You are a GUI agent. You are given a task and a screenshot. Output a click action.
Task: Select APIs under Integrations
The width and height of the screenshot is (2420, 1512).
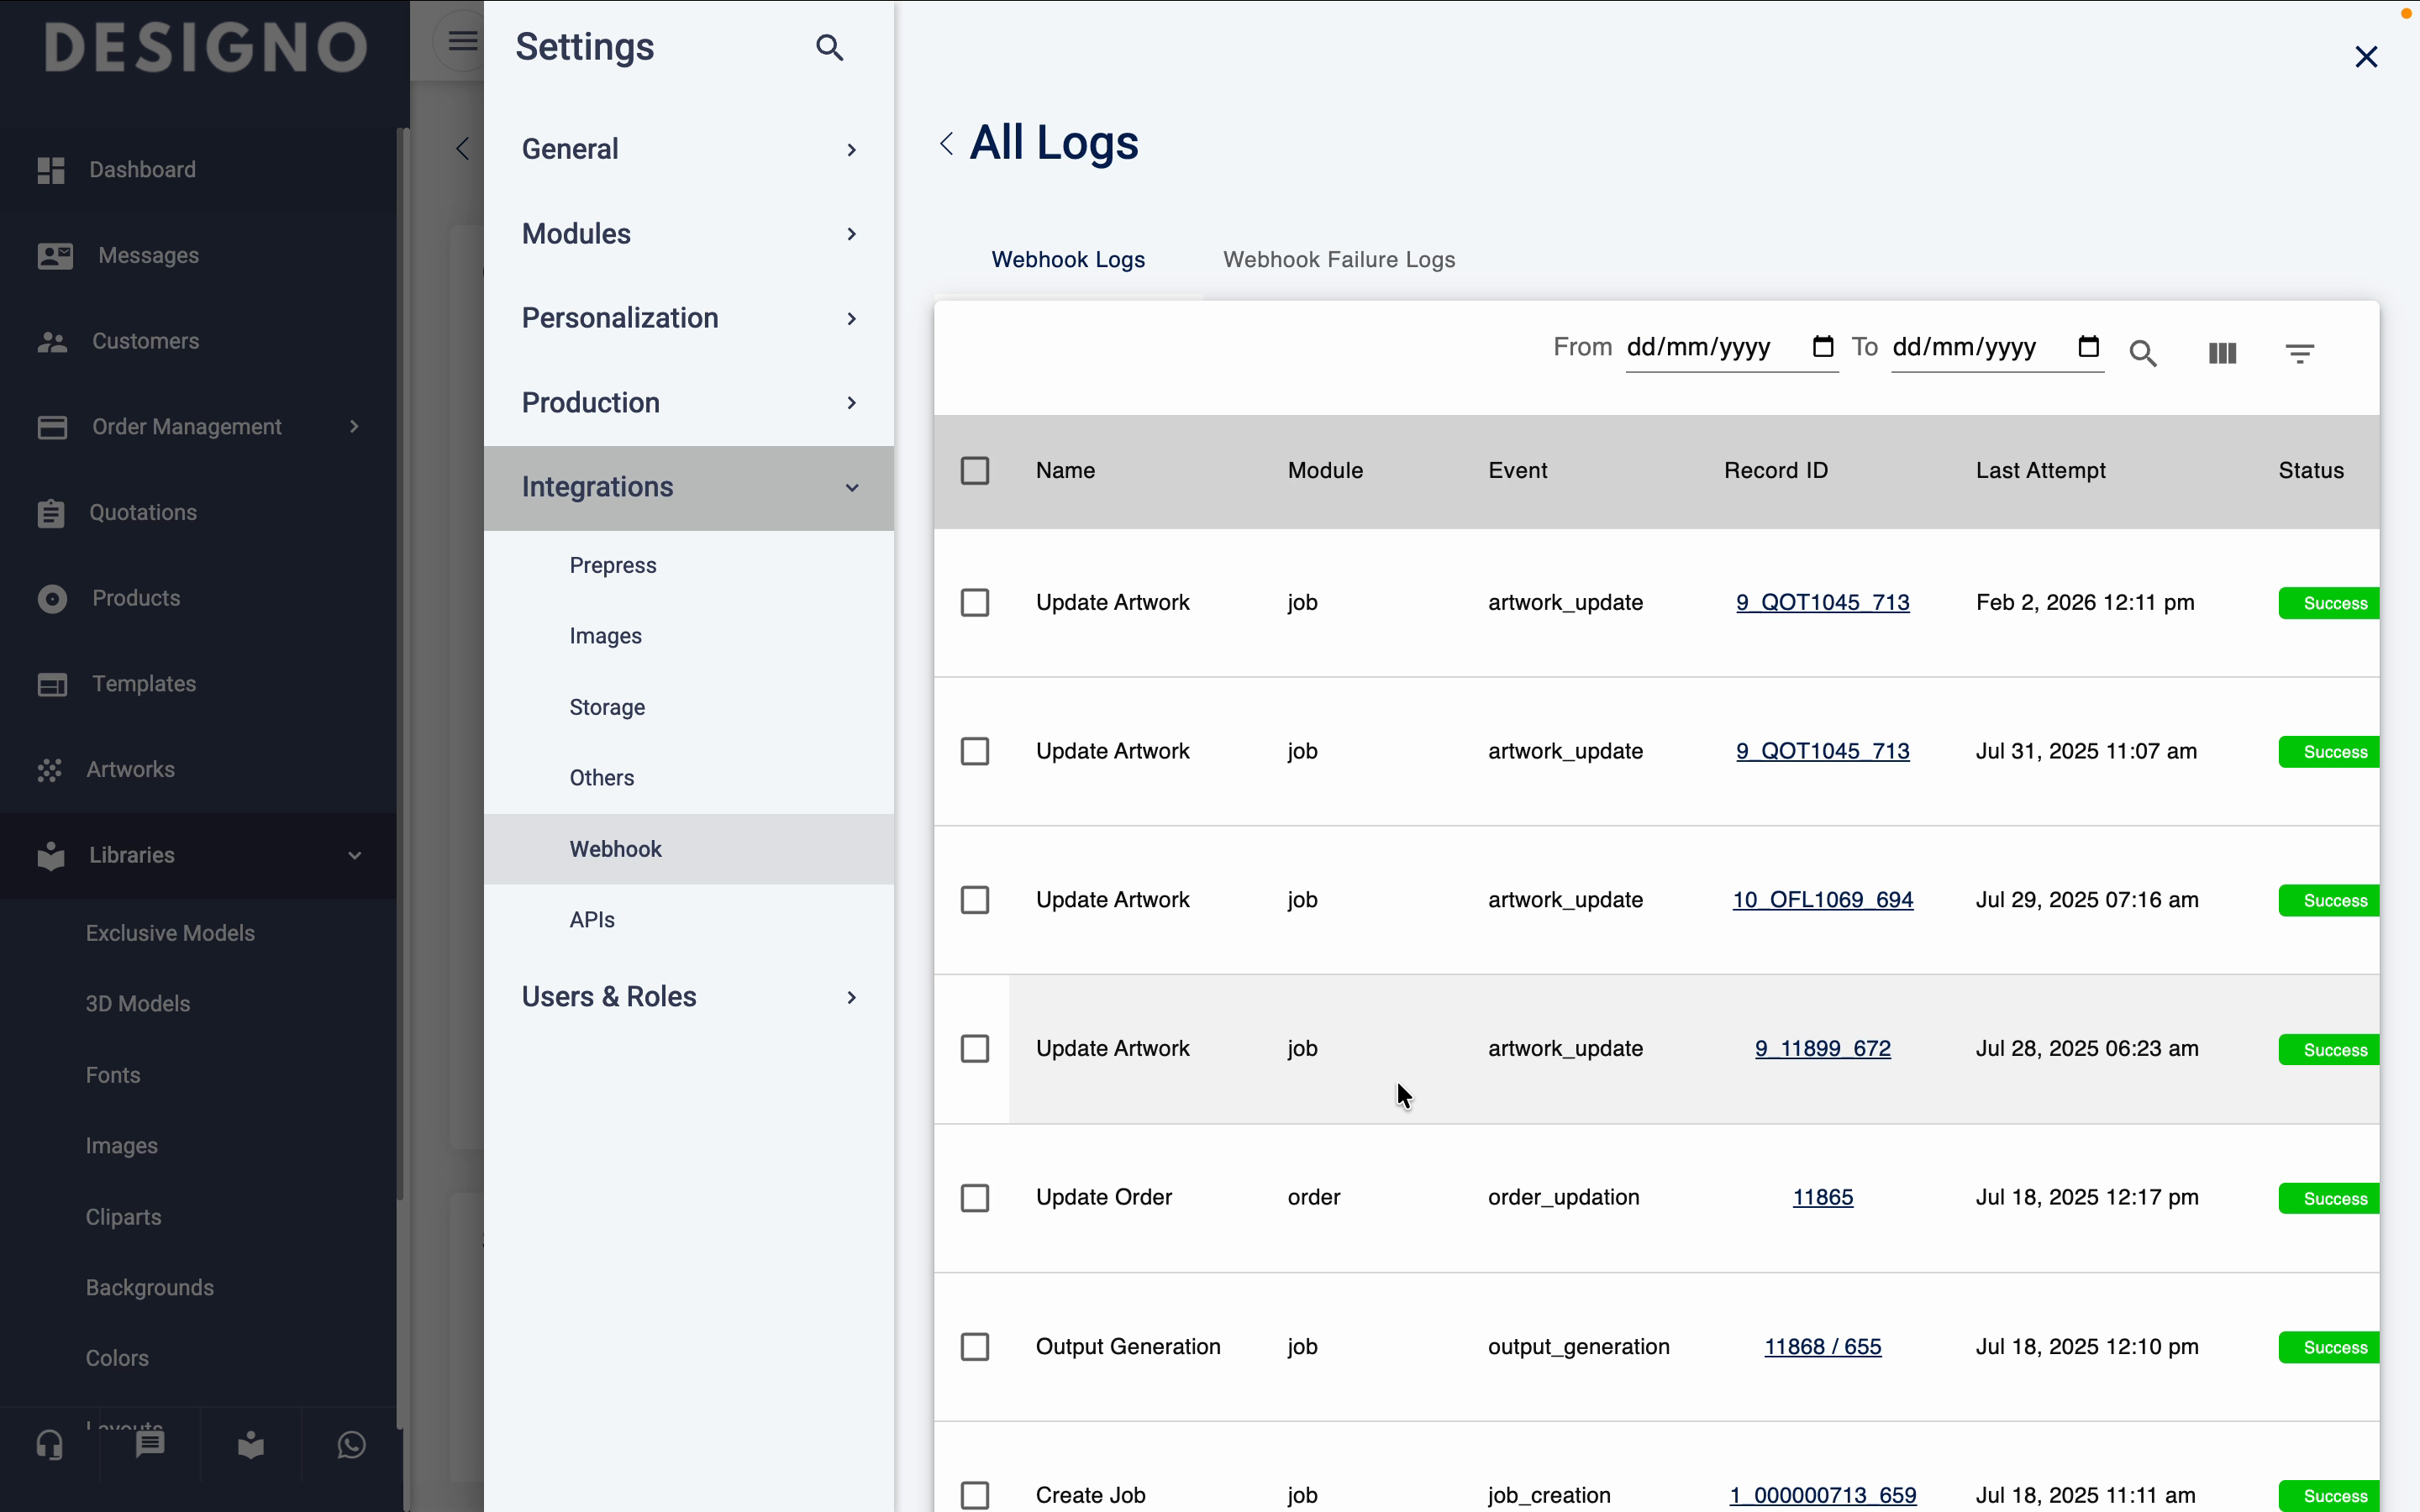click(x=592, y=920)
